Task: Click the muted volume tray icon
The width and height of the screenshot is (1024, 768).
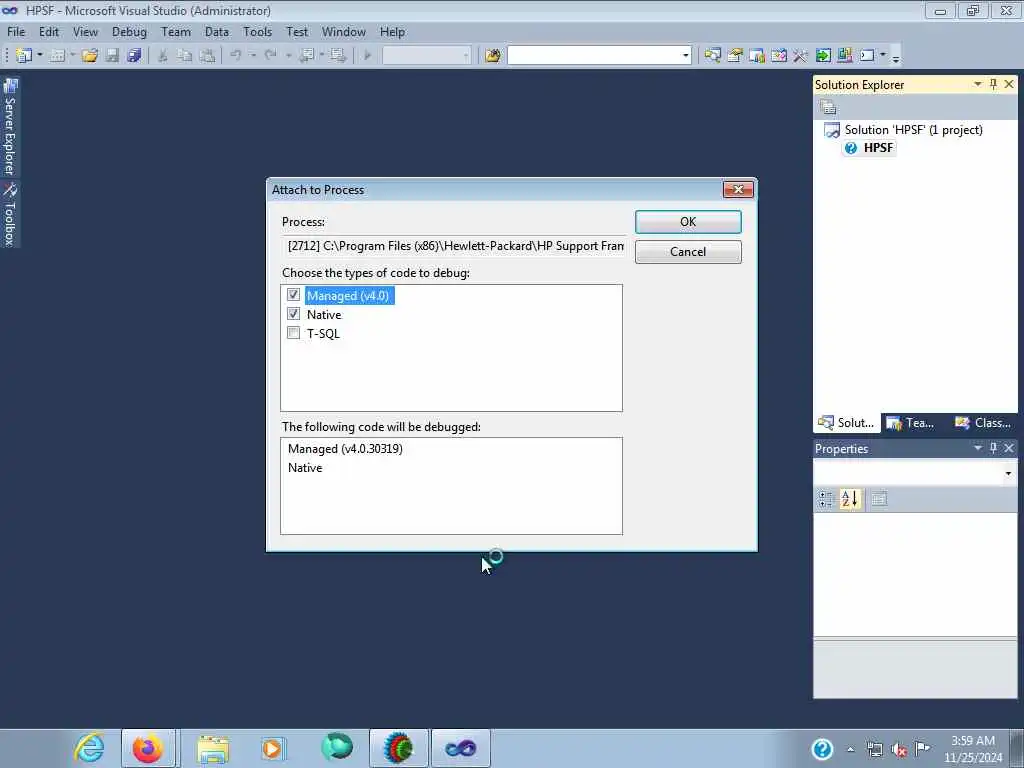Action: click(x=899, y=749)
